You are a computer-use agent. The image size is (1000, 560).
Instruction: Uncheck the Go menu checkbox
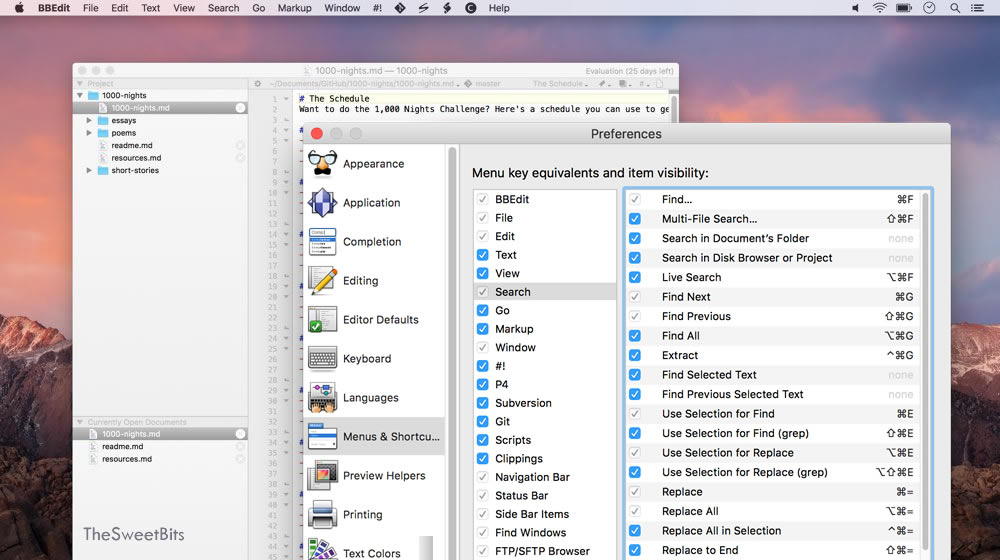coord(483,310)
